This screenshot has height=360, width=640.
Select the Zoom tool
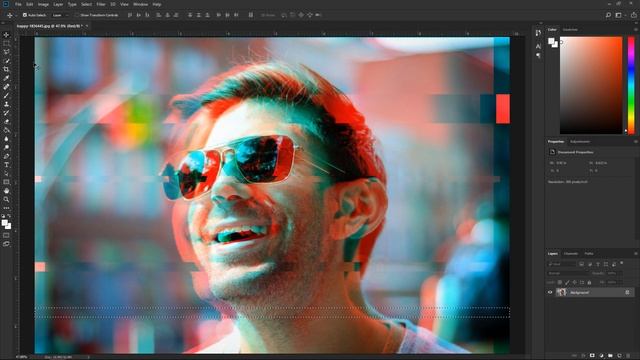(6, 200)
